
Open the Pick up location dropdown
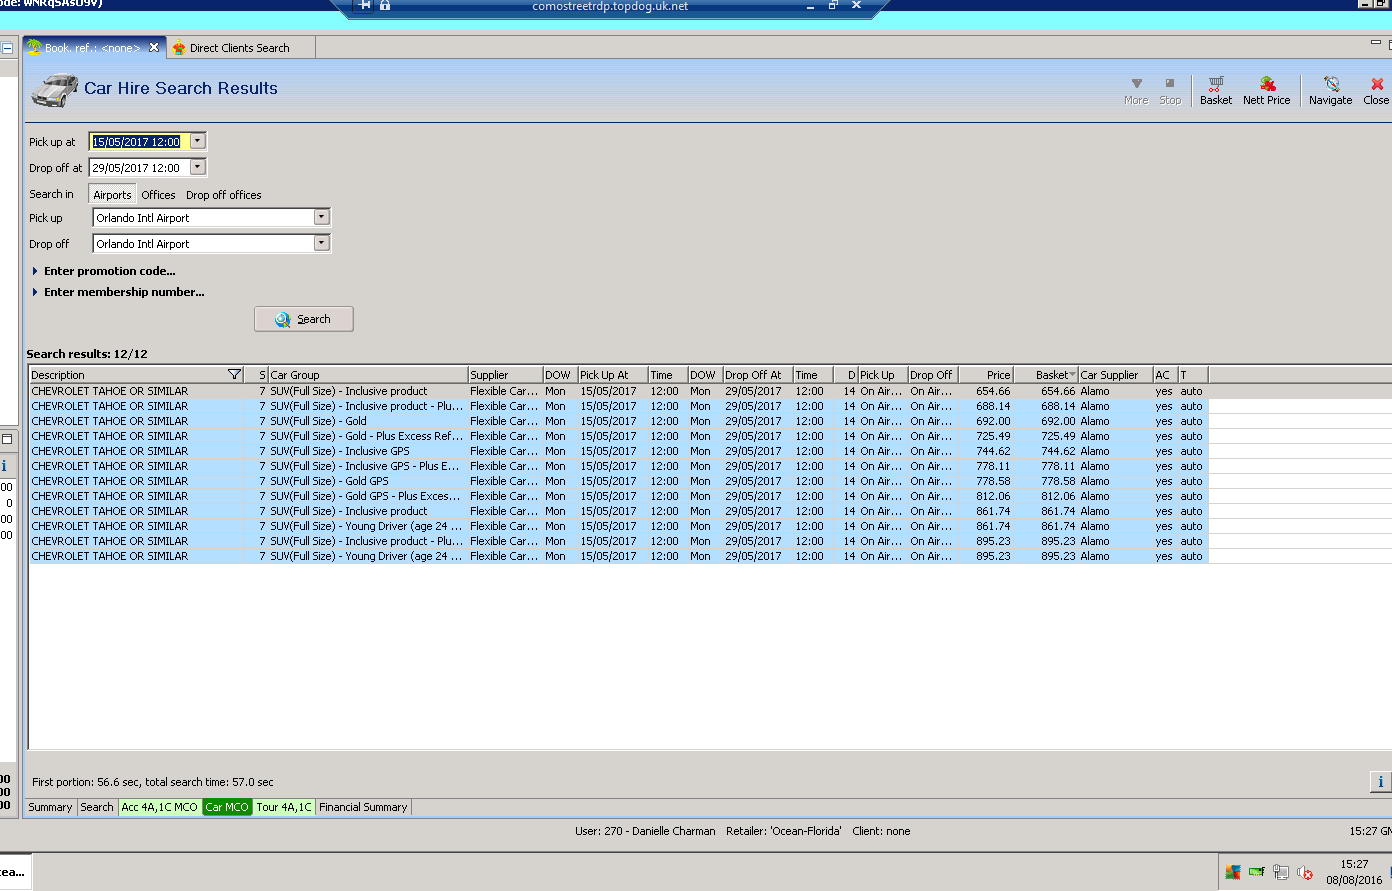[x=321, y=217]
